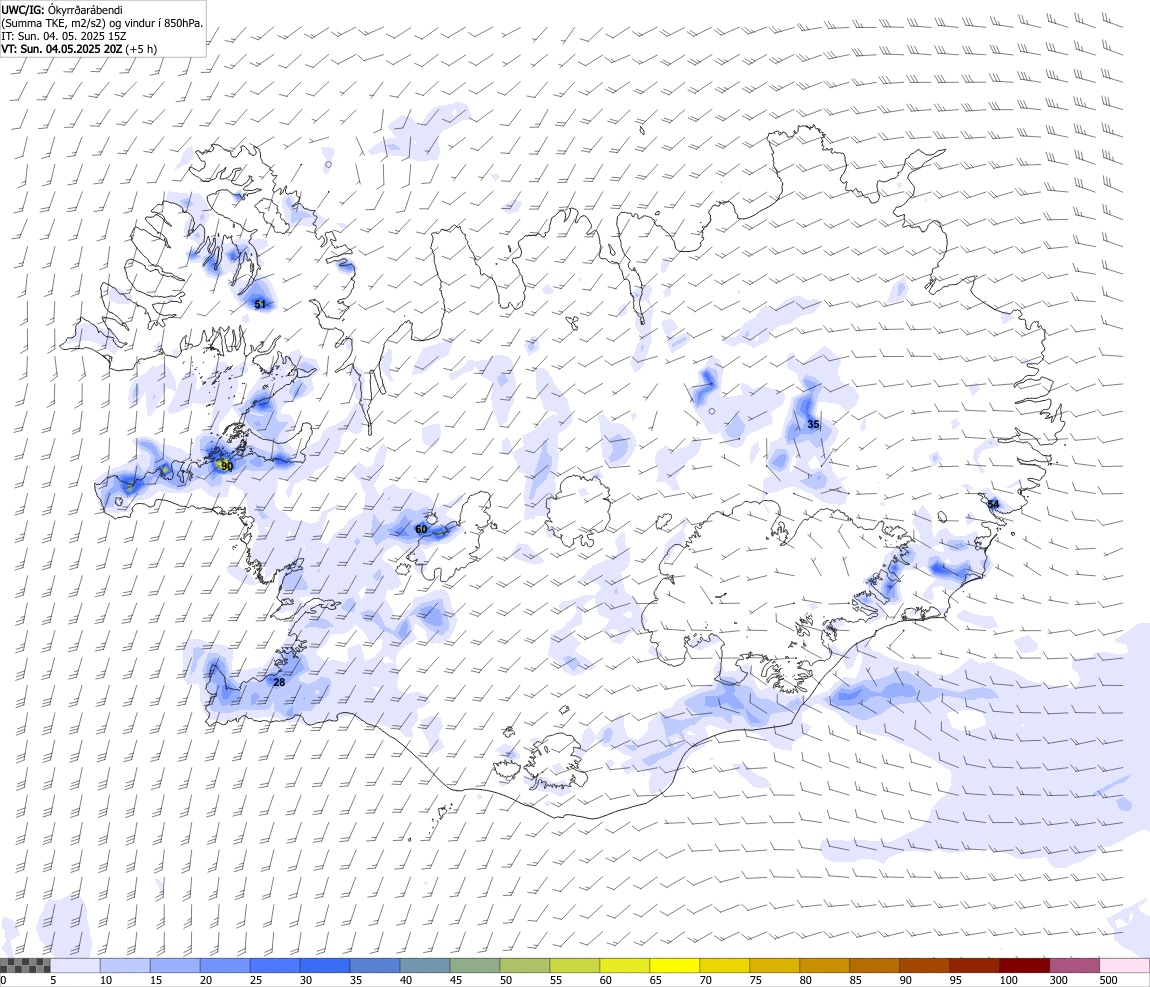Click the 'IT: Sun. 04. 05. 2025 15Z' line
The height and width of the screenshot is (987, 1150).
[64, 36]
